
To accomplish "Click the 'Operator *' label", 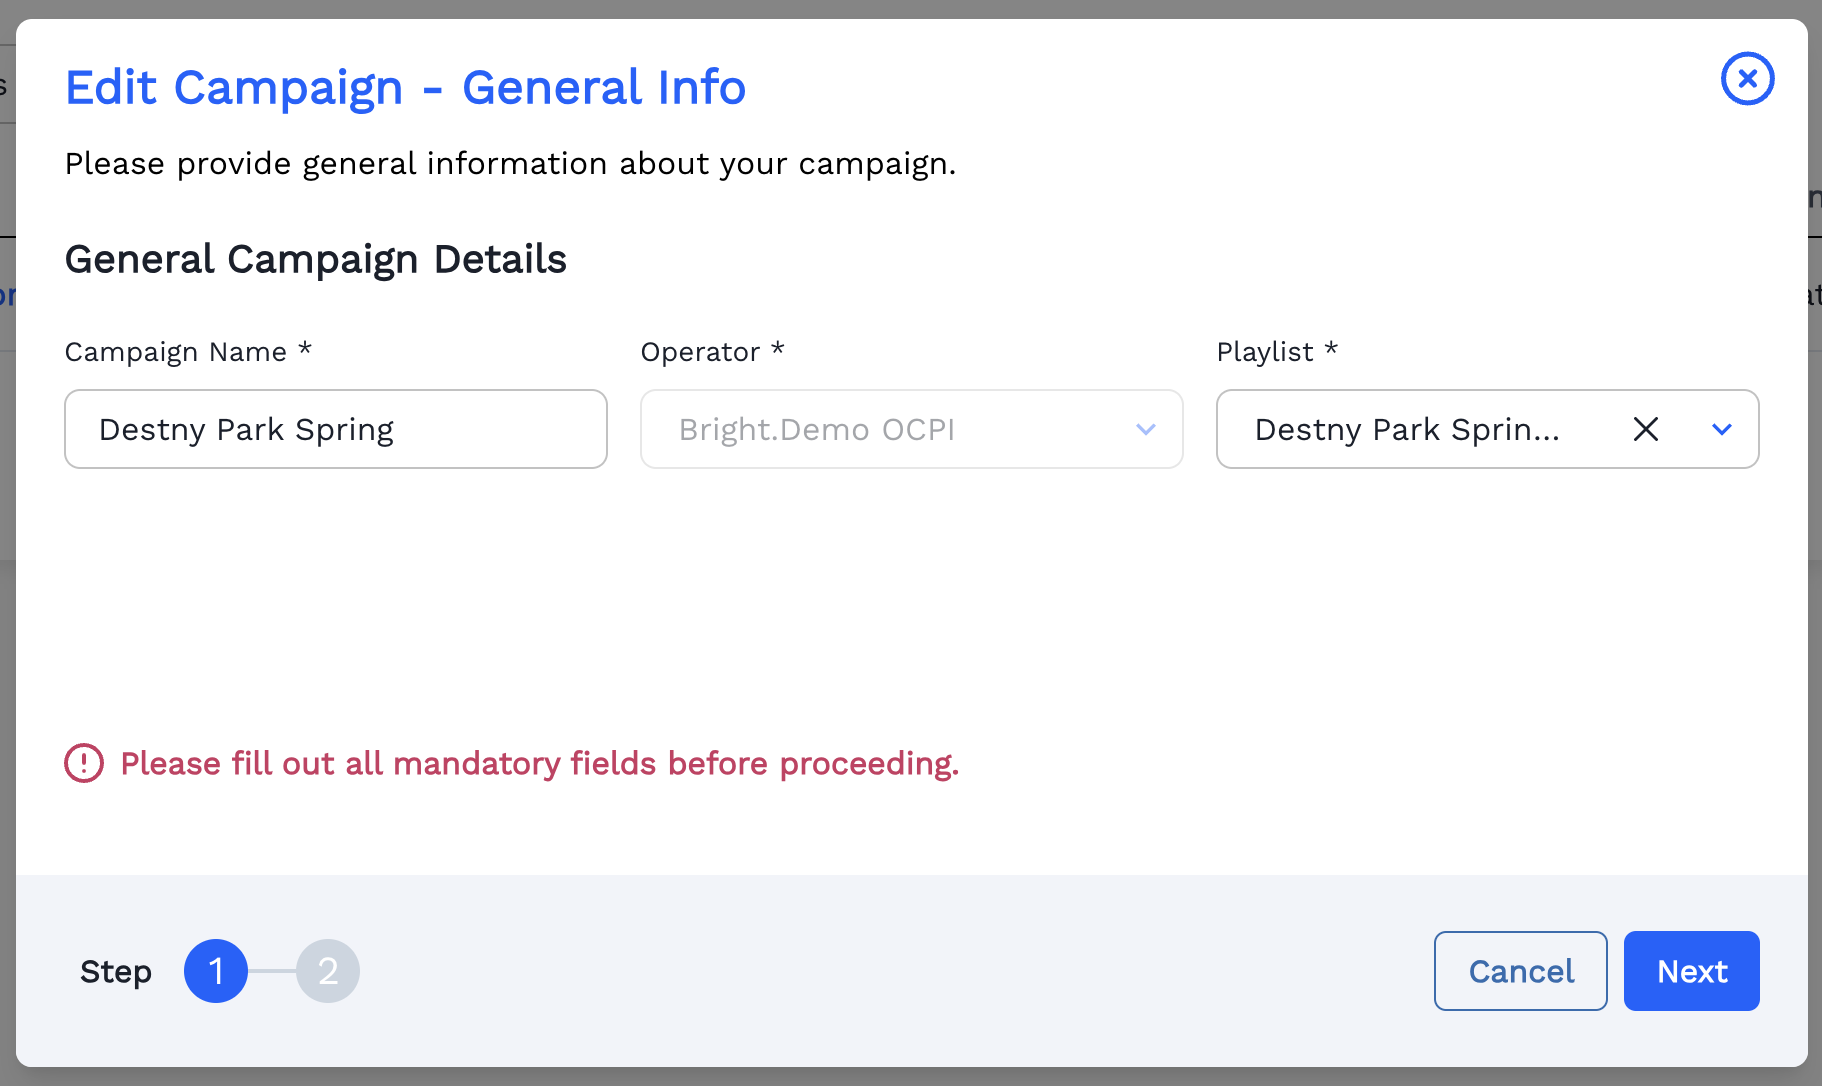I will coord(712,352).
